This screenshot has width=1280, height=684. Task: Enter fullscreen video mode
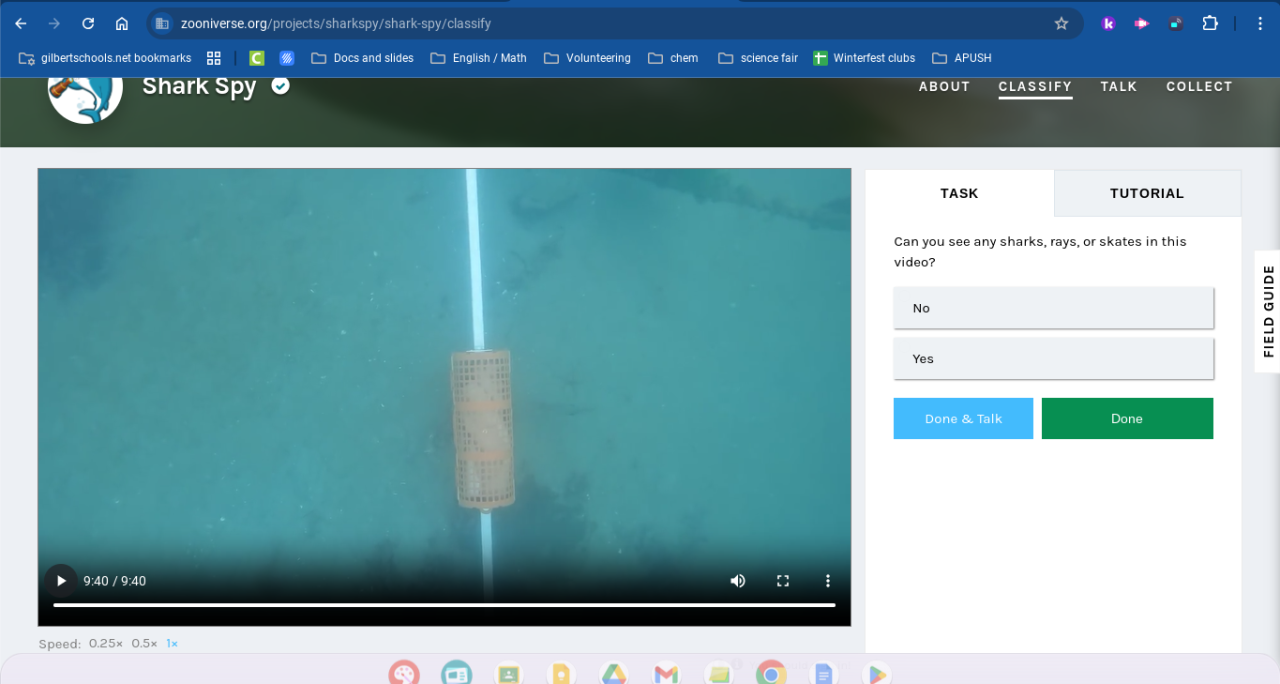[x=783, y=581]
